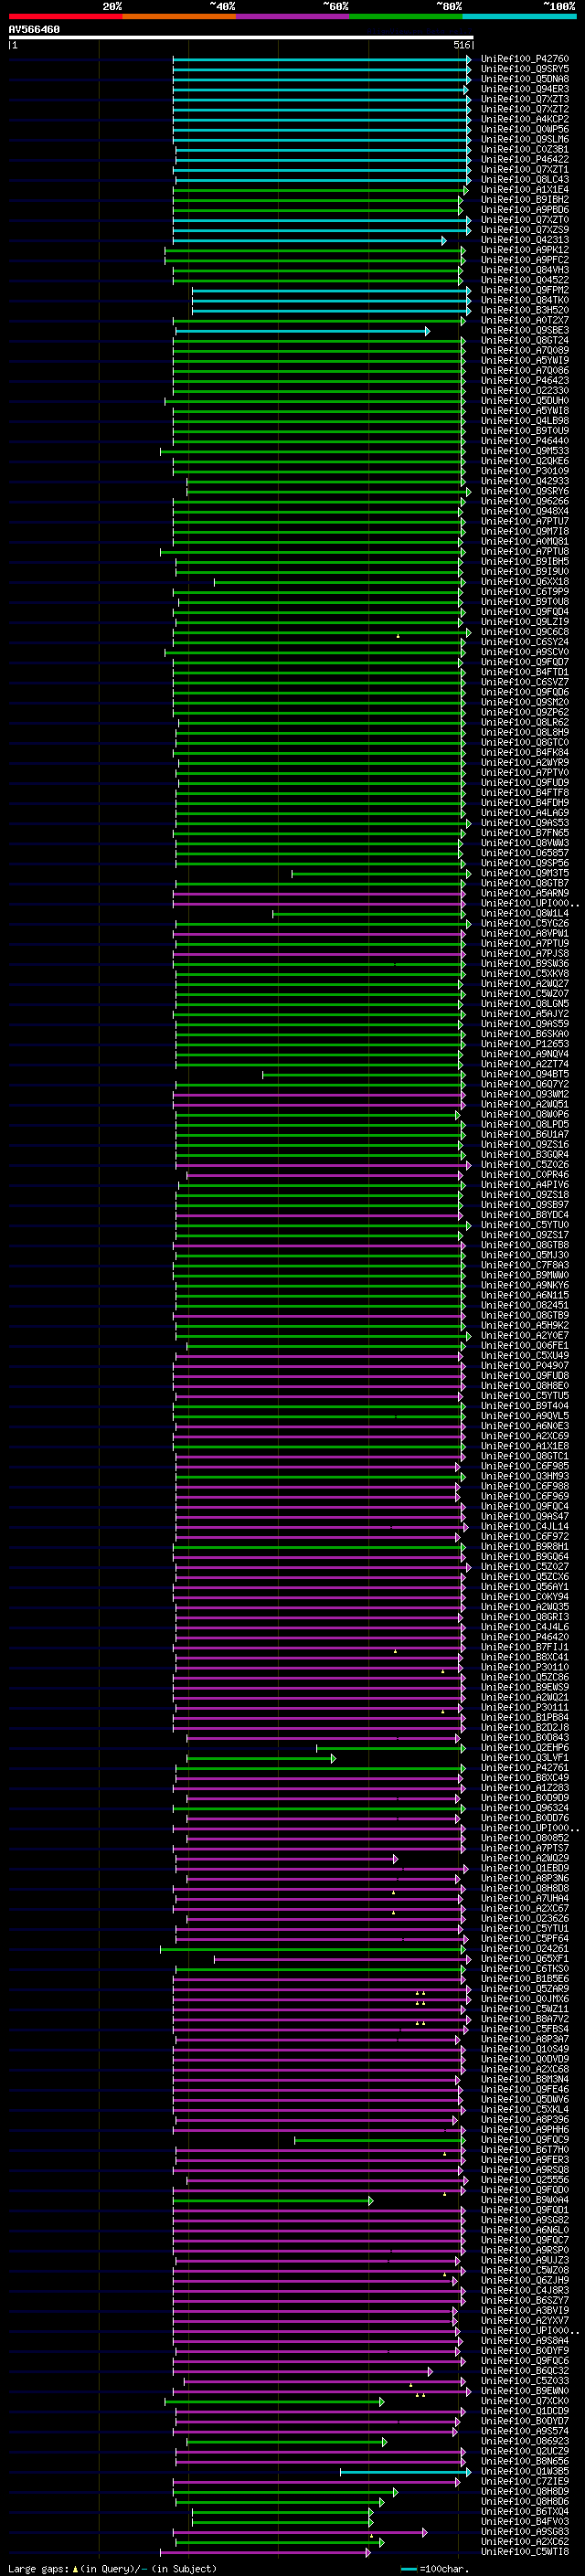
Task: Click label UniRef100_Q3HM93
Action: (525, 1477)
